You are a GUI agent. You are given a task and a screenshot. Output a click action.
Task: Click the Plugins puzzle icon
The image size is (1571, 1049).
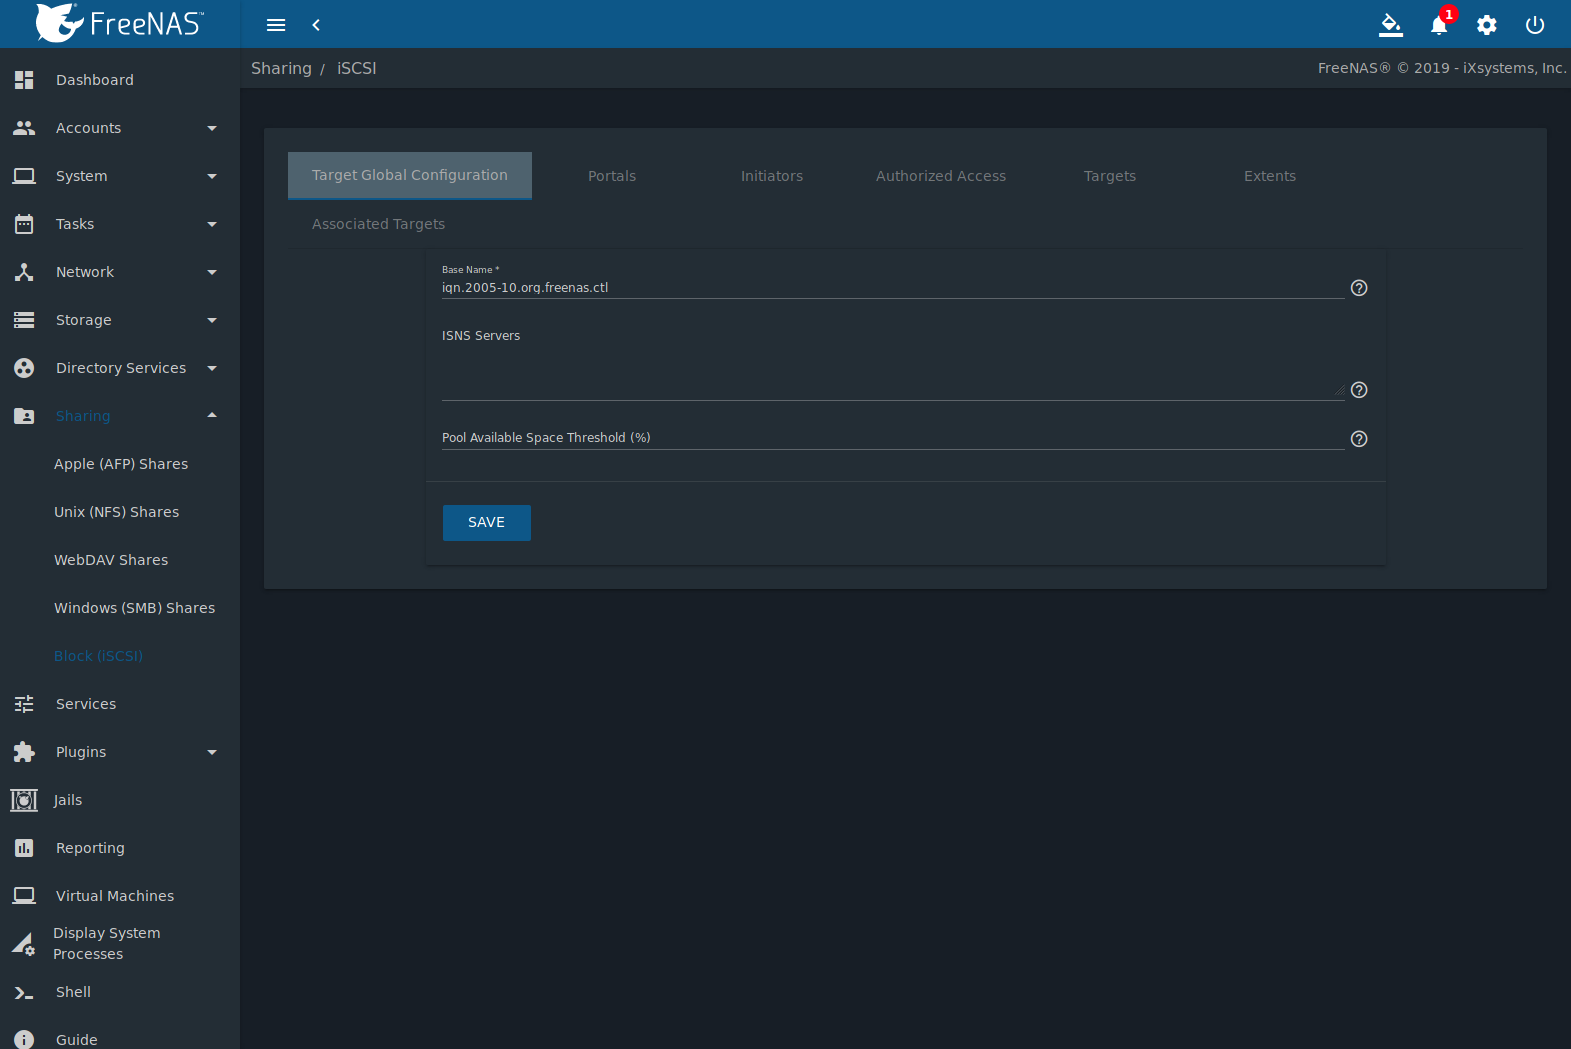(24, 752)
